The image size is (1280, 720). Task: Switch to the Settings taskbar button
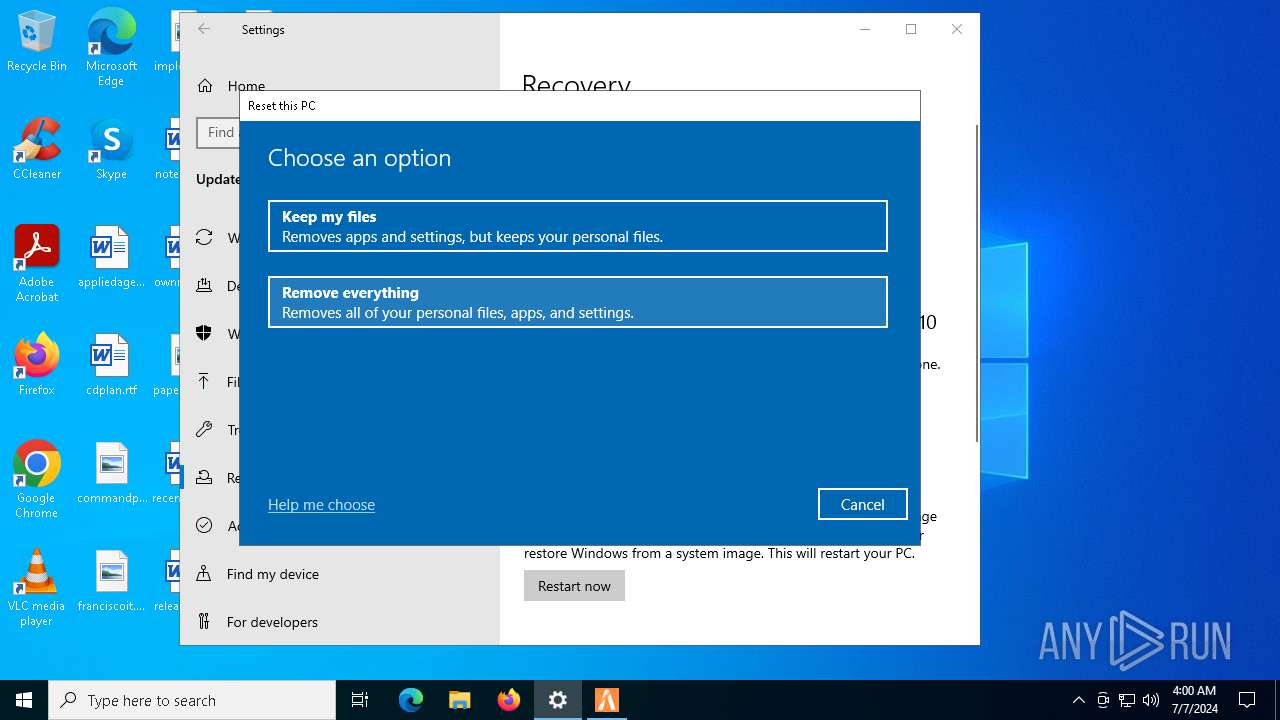(558, 700)
